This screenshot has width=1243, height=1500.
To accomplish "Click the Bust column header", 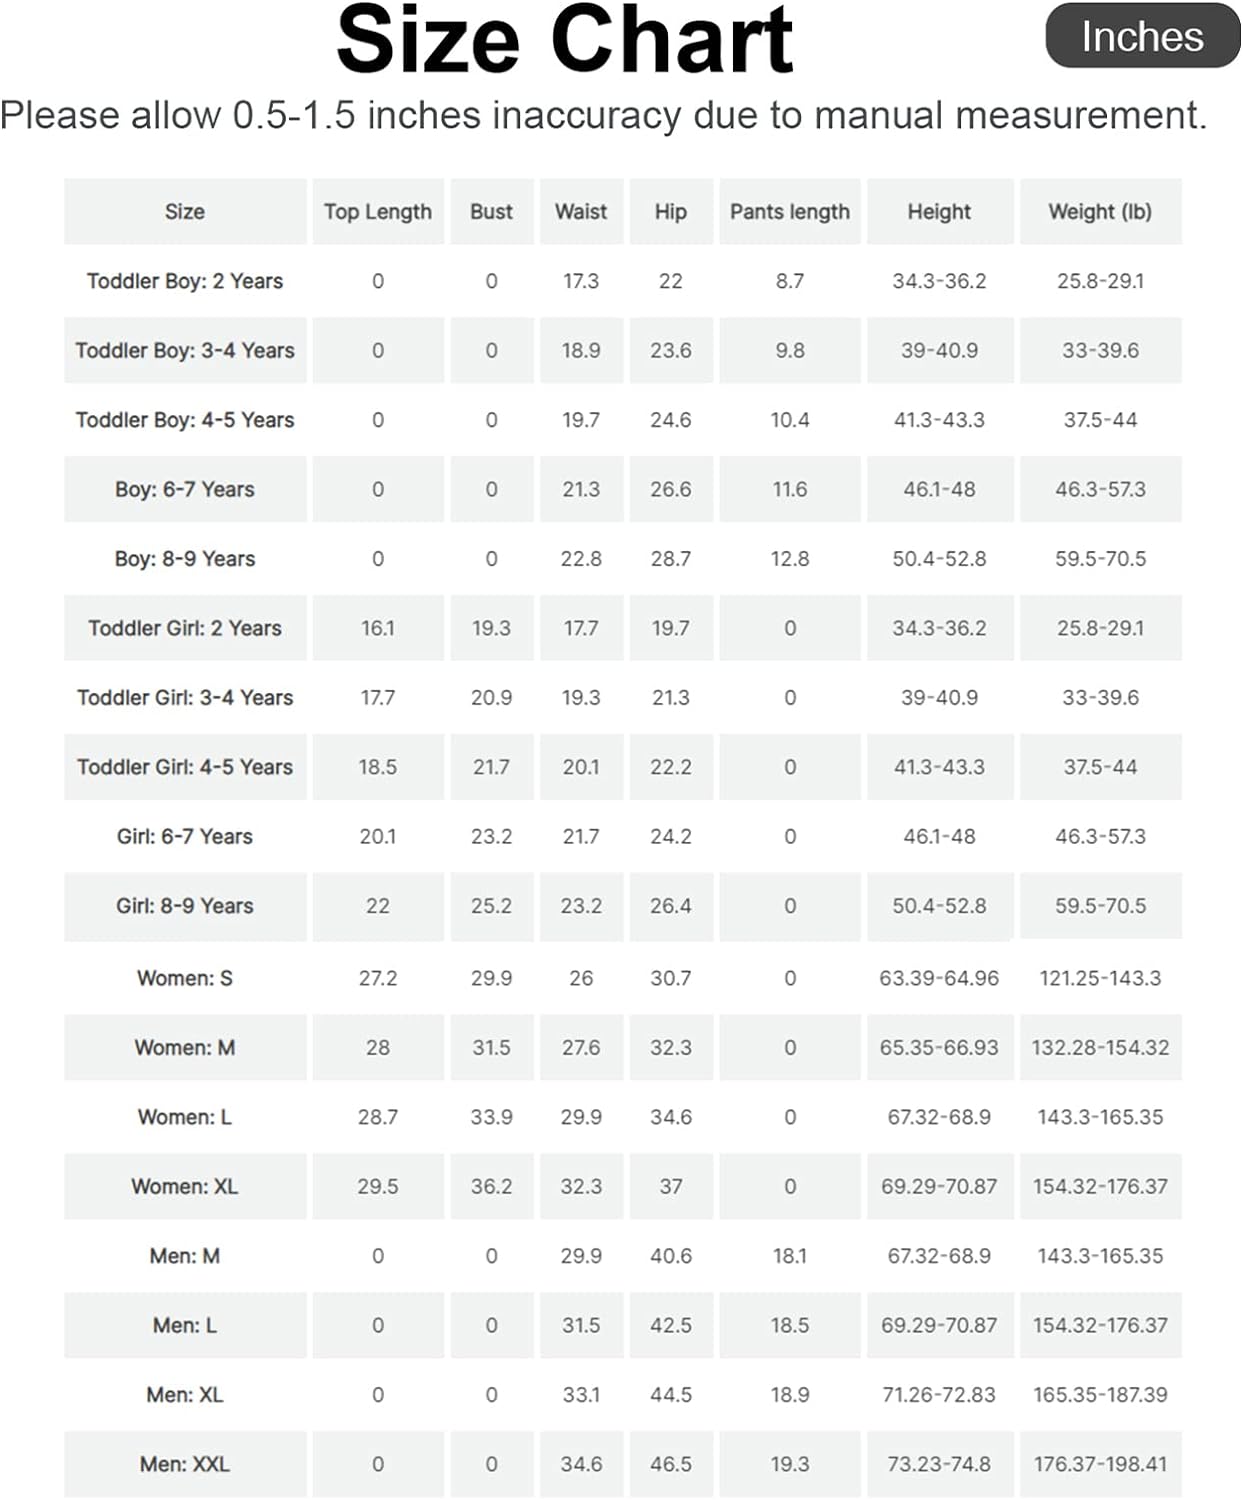I will pos(491,212).
